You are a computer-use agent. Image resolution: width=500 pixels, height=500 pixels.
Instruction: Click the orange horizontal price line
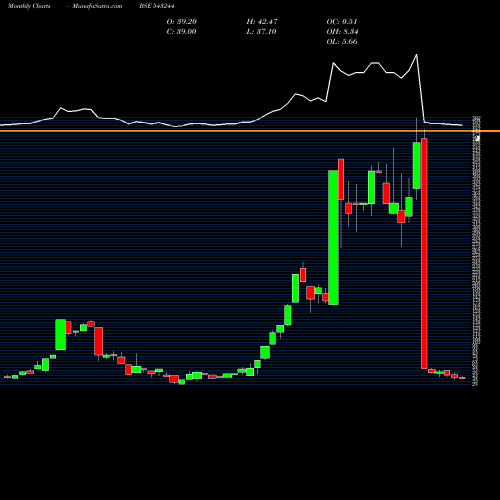[x=250, y=131]
